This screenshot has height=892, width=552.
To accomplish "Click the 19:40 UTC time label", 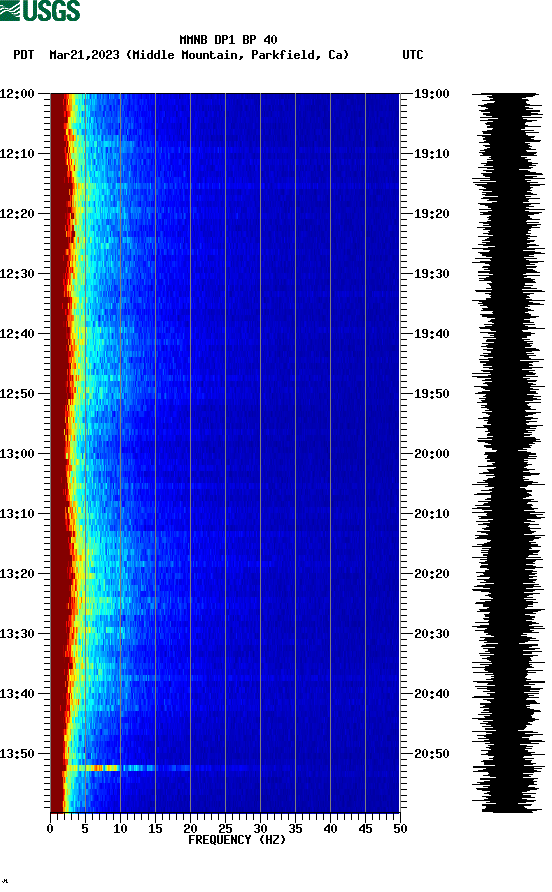I will point(431,334).
